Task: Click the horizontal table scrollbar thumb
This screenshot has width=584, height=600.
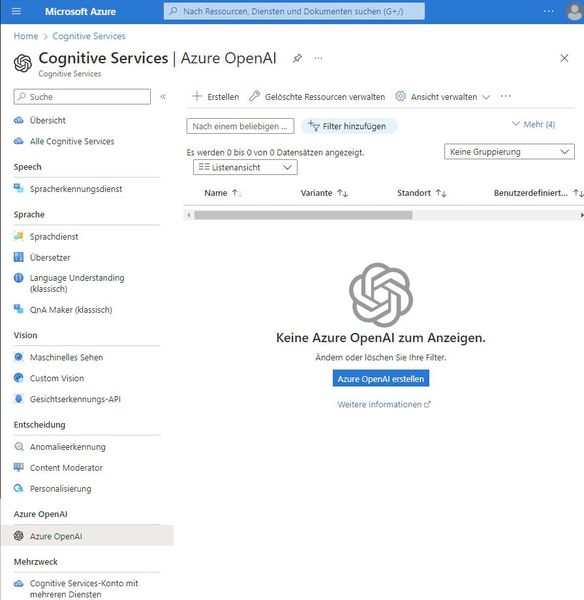Action: [x=303, y=215]
